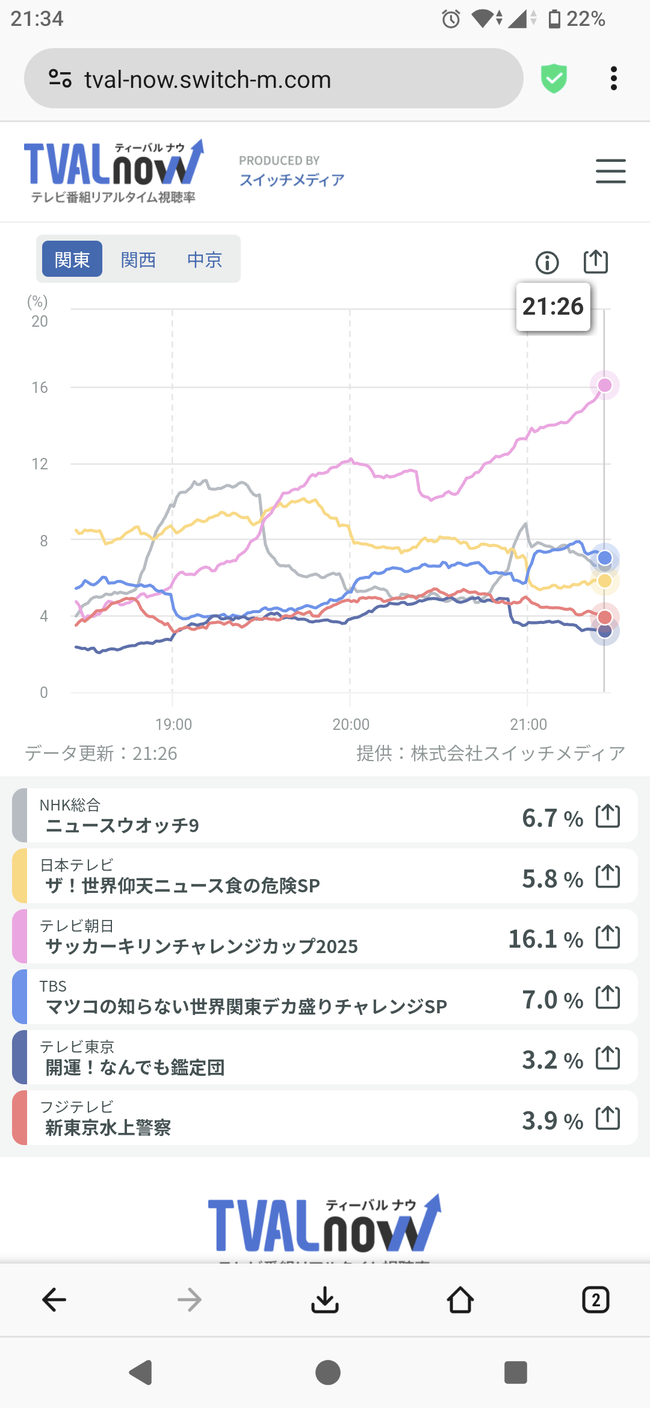Open the browser three-dot menu
Image resolution: width=650 pixels, height=1408 pixels.
(613, 79)
